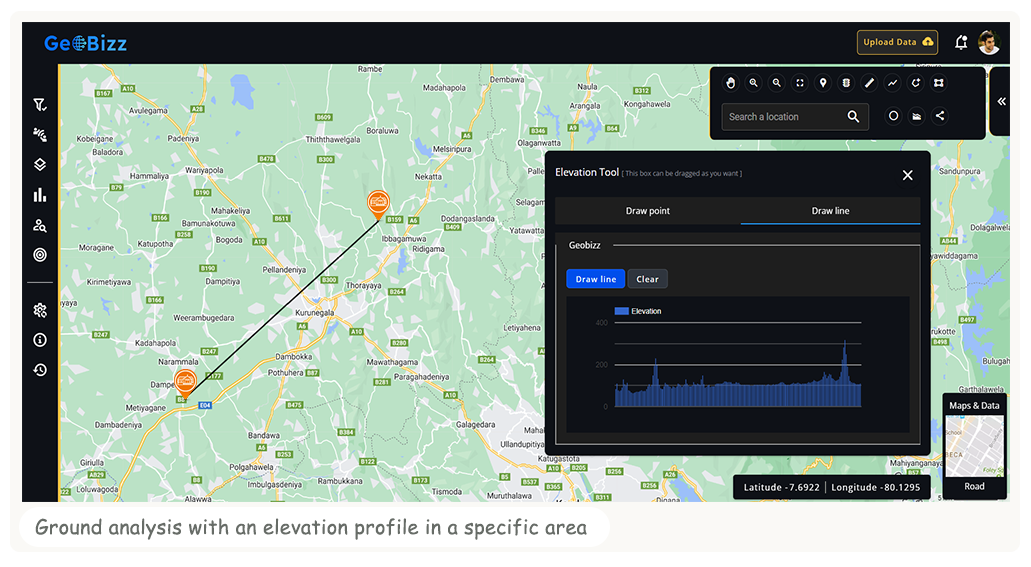The width and height of the screenshot is (1031, 567).
Task: Open the bar chart analytics icon
Action: pos(40,195)
